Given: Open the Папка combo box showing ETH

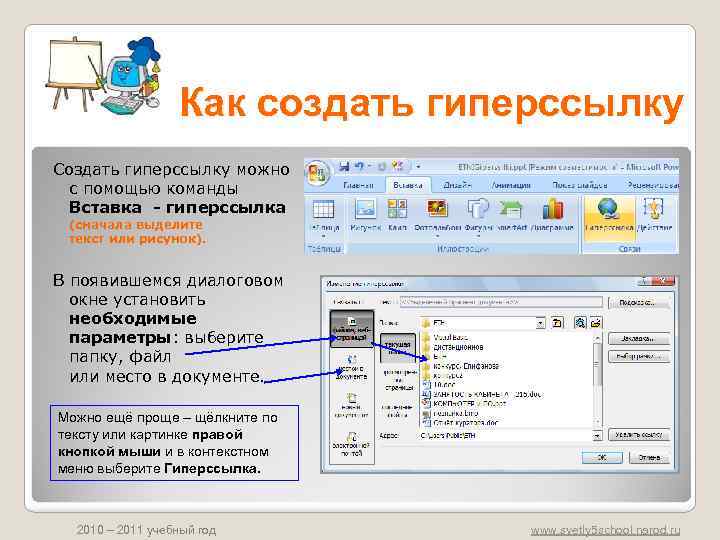Looking at the screenshot, I should pyautogui.click(x=483, y=323).
